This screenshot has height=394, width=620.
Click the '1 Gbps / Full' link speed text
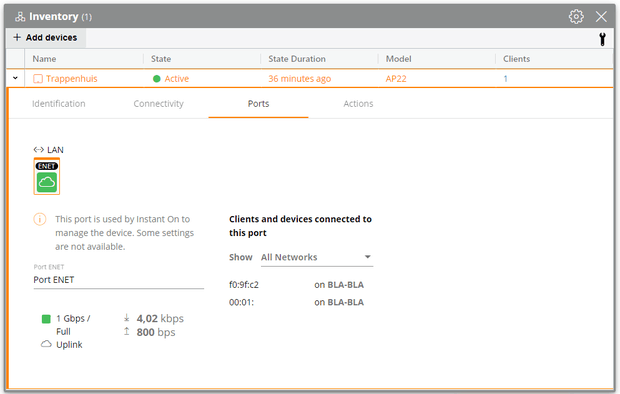click(73, 325)
